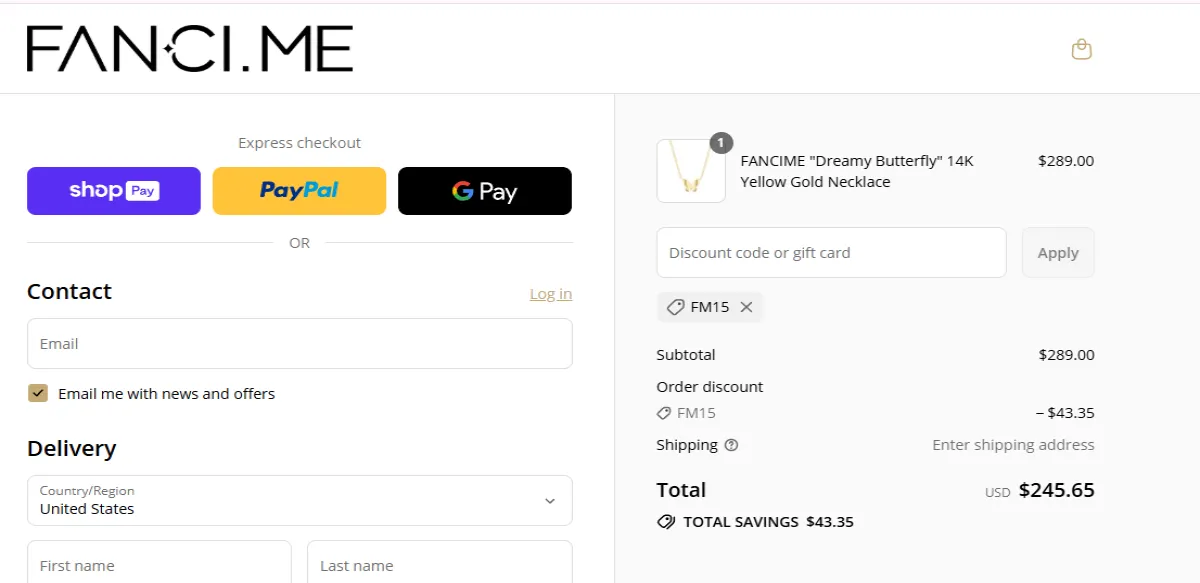The image size is (1200, 583).
Task: Click the USD currency label next to total
Action: 996,491
